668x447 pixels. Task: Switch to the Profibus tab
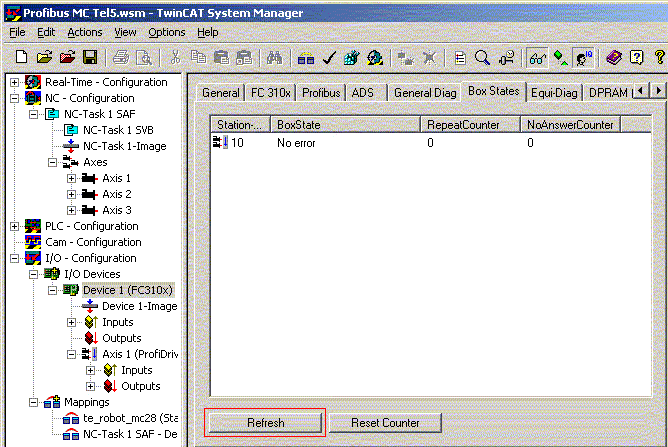click(x=321, y=92)
